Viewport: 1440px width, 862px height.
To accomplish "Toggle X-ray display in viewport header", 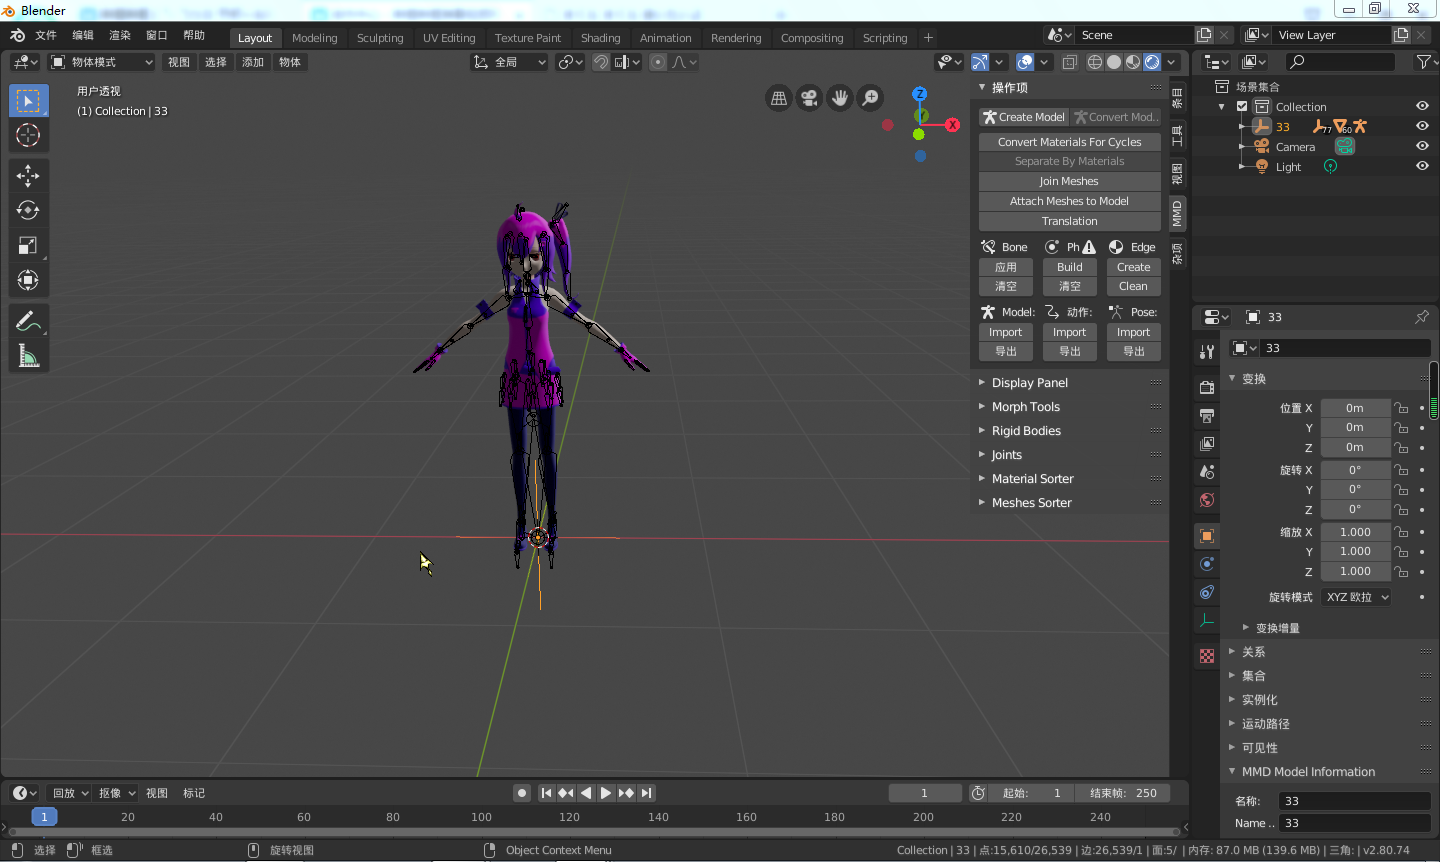I will 1069,62.
